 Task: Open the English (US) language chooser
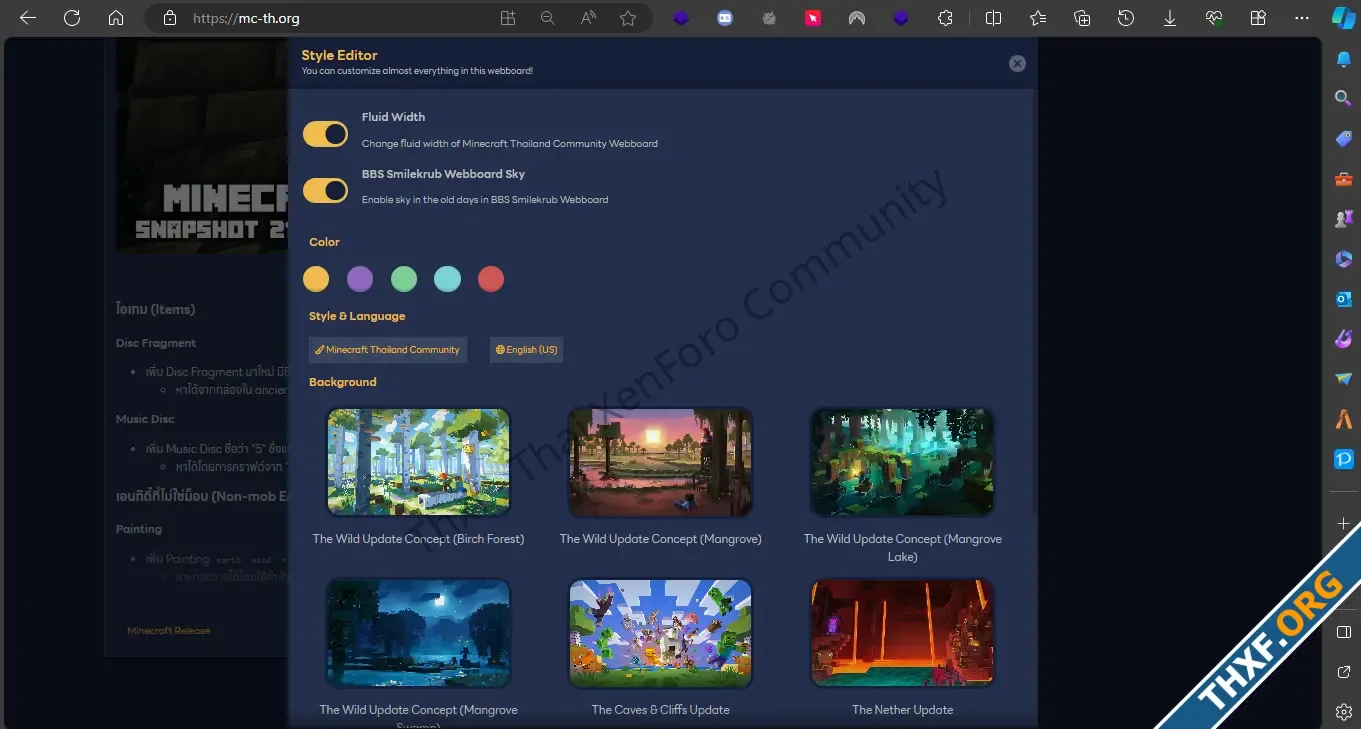pos(527,350)
